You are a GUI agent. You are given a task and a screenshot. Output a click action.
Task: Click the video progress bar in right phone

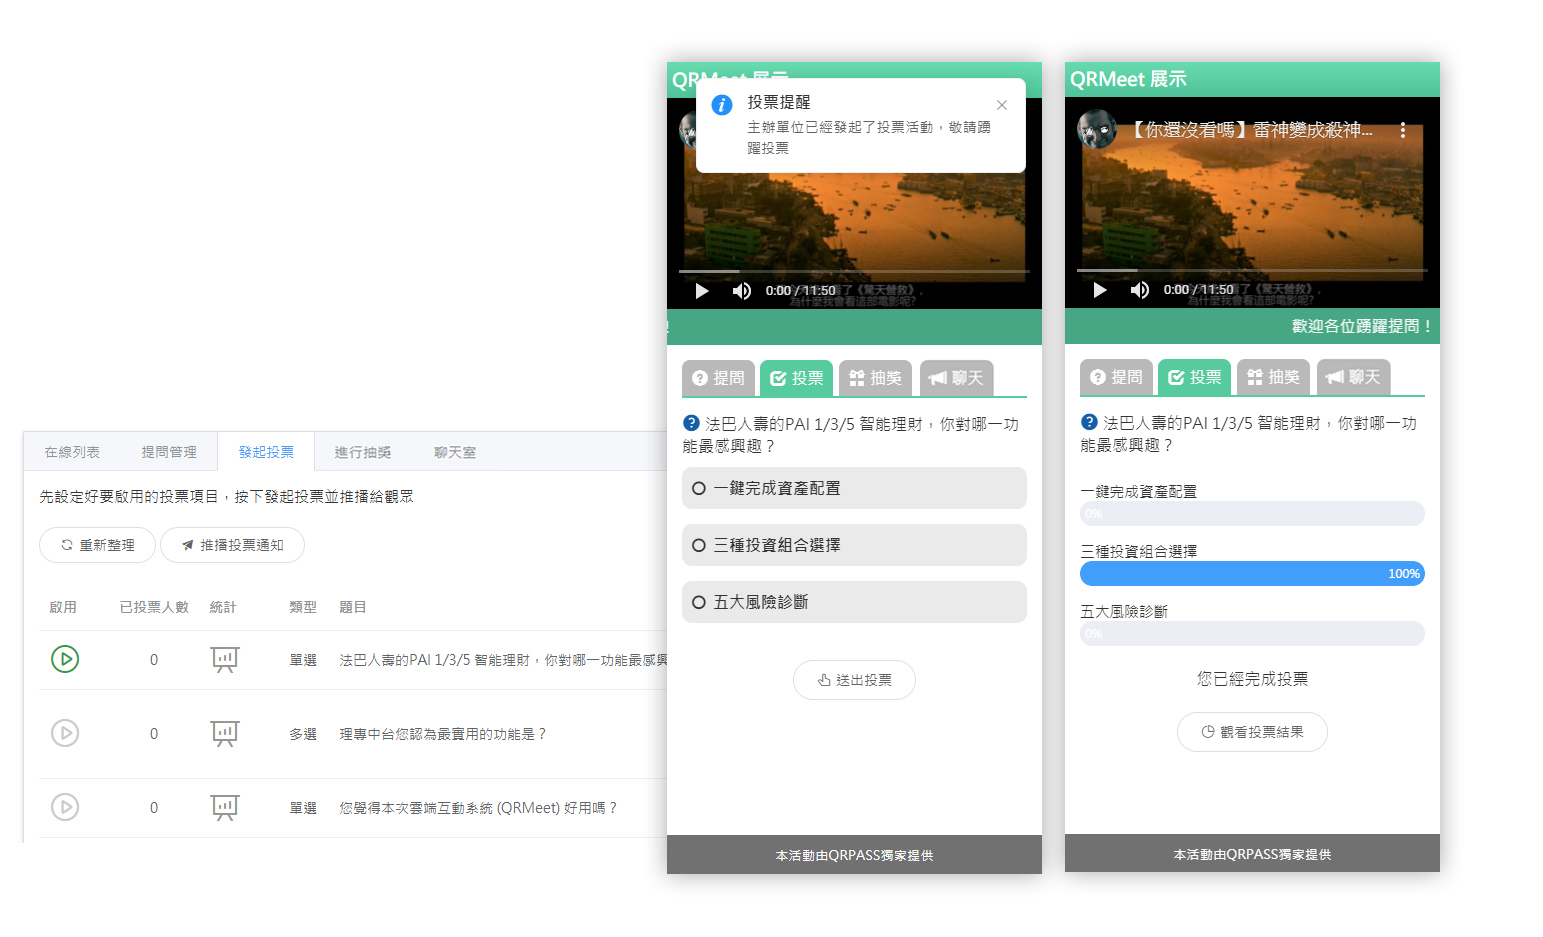coord(1252,270)
